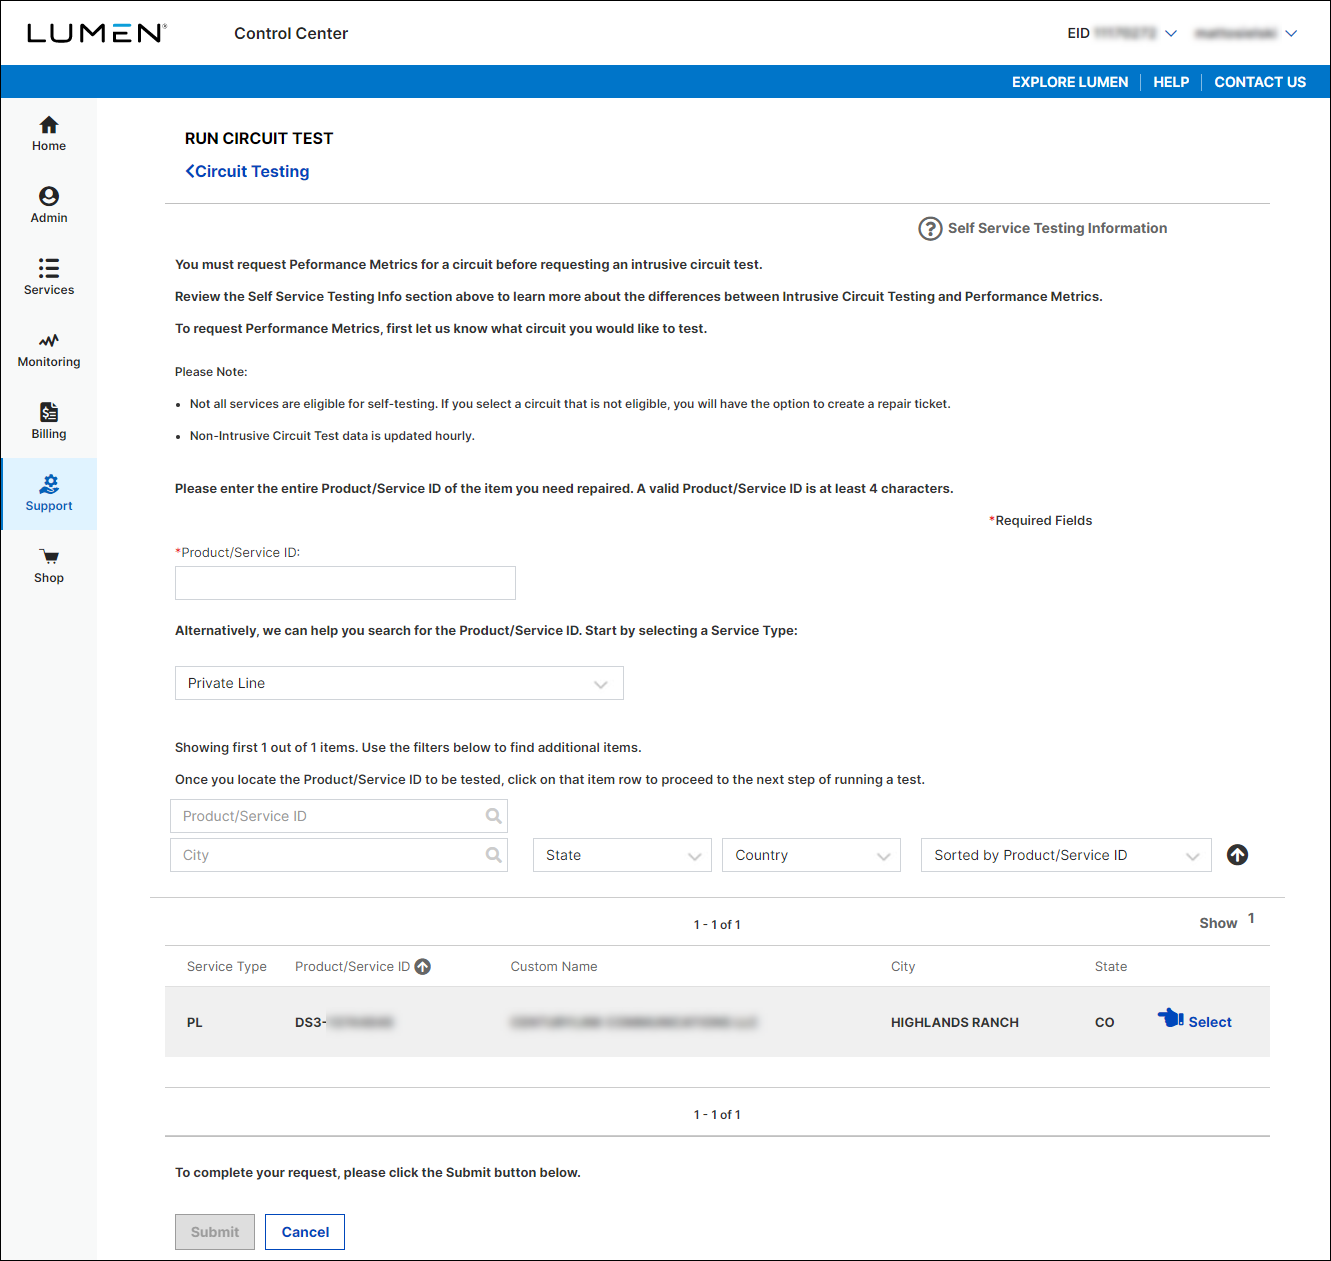Click the State column header
The height and width of the screenshot is (1261, 1331).
pos(1111,967)
